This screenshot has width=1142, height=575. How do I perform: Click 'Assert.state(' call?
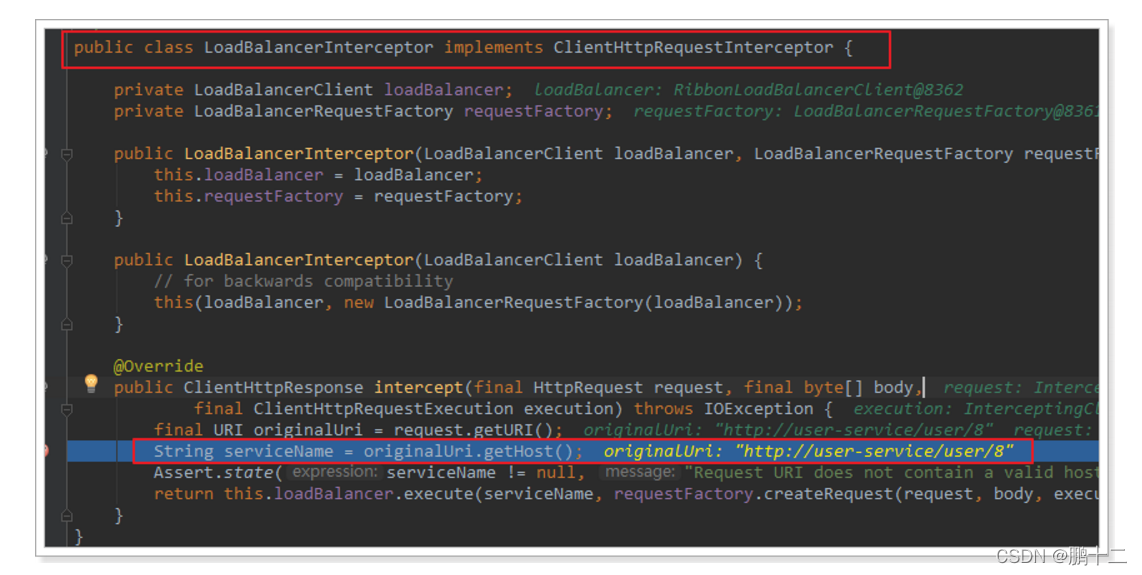[x=218, y=473]
